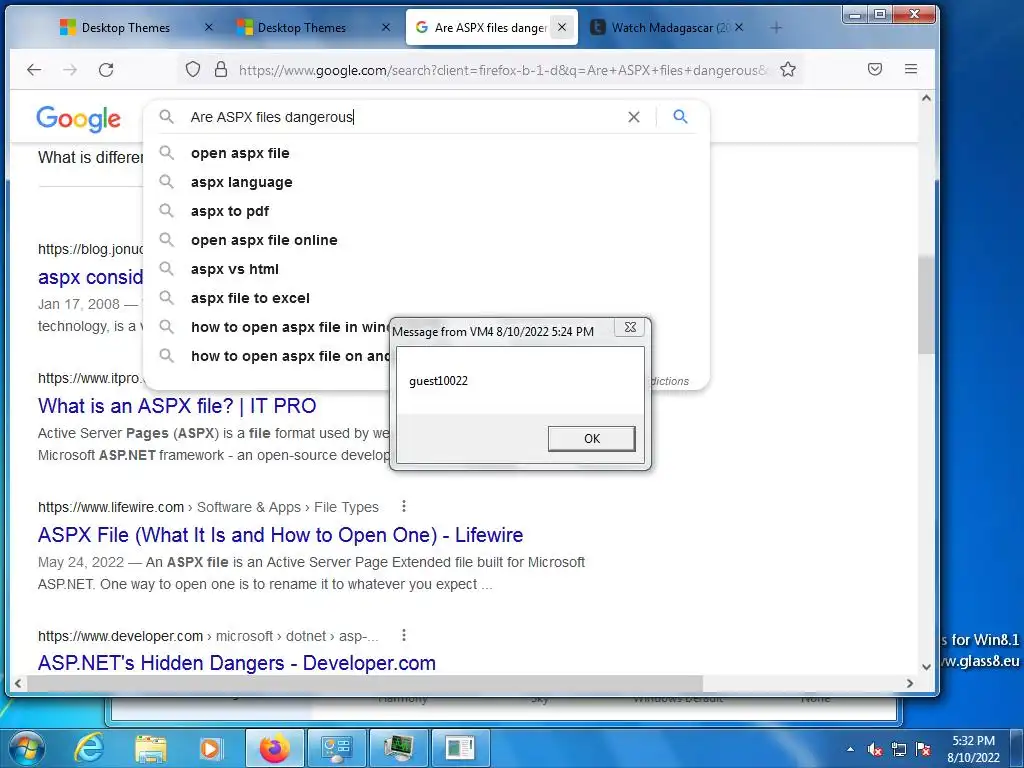Click the padlock site security icon

[221, 69]
